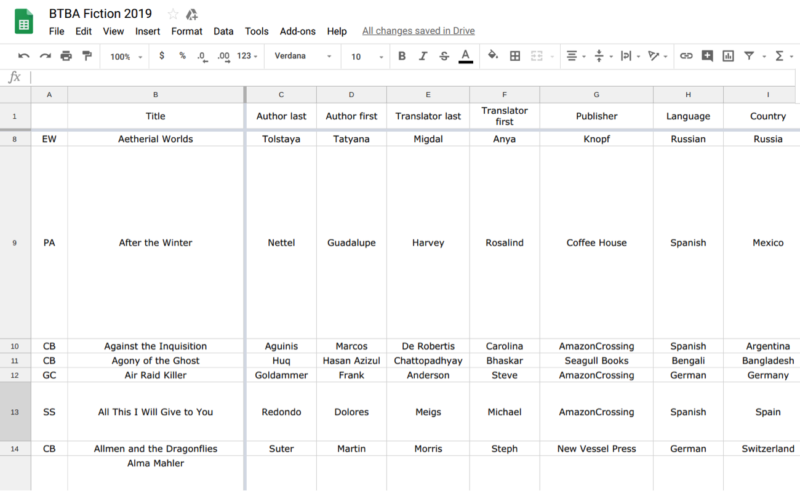Open horizontal align dropdown
This screenshot has height=491, width=800.
(576, 56)
